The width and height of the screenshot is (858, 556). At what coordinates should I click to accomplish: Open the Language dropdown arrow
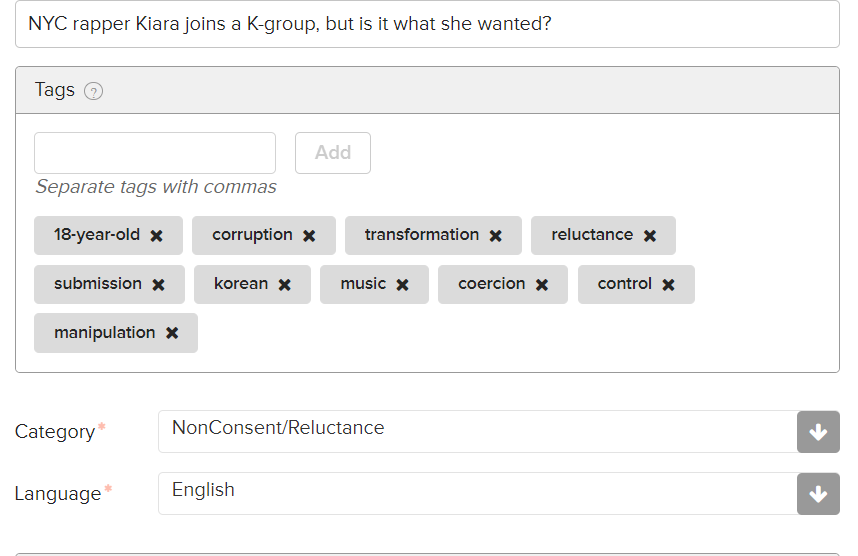click(818, 494)
